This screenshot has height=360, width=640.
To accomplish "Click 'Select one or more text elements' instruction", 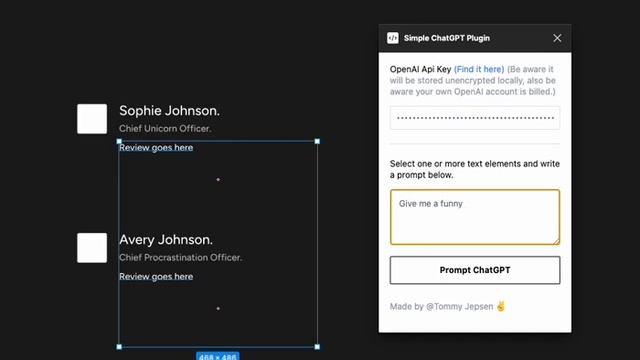I will pos(475,169).
